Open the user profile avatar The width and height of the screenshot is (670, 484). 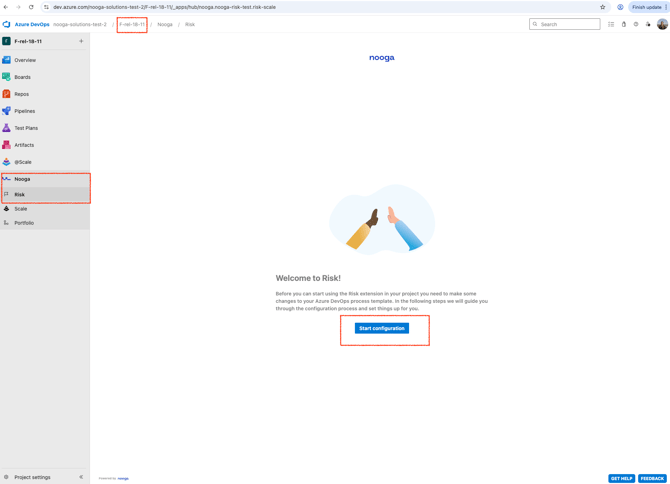662,24
